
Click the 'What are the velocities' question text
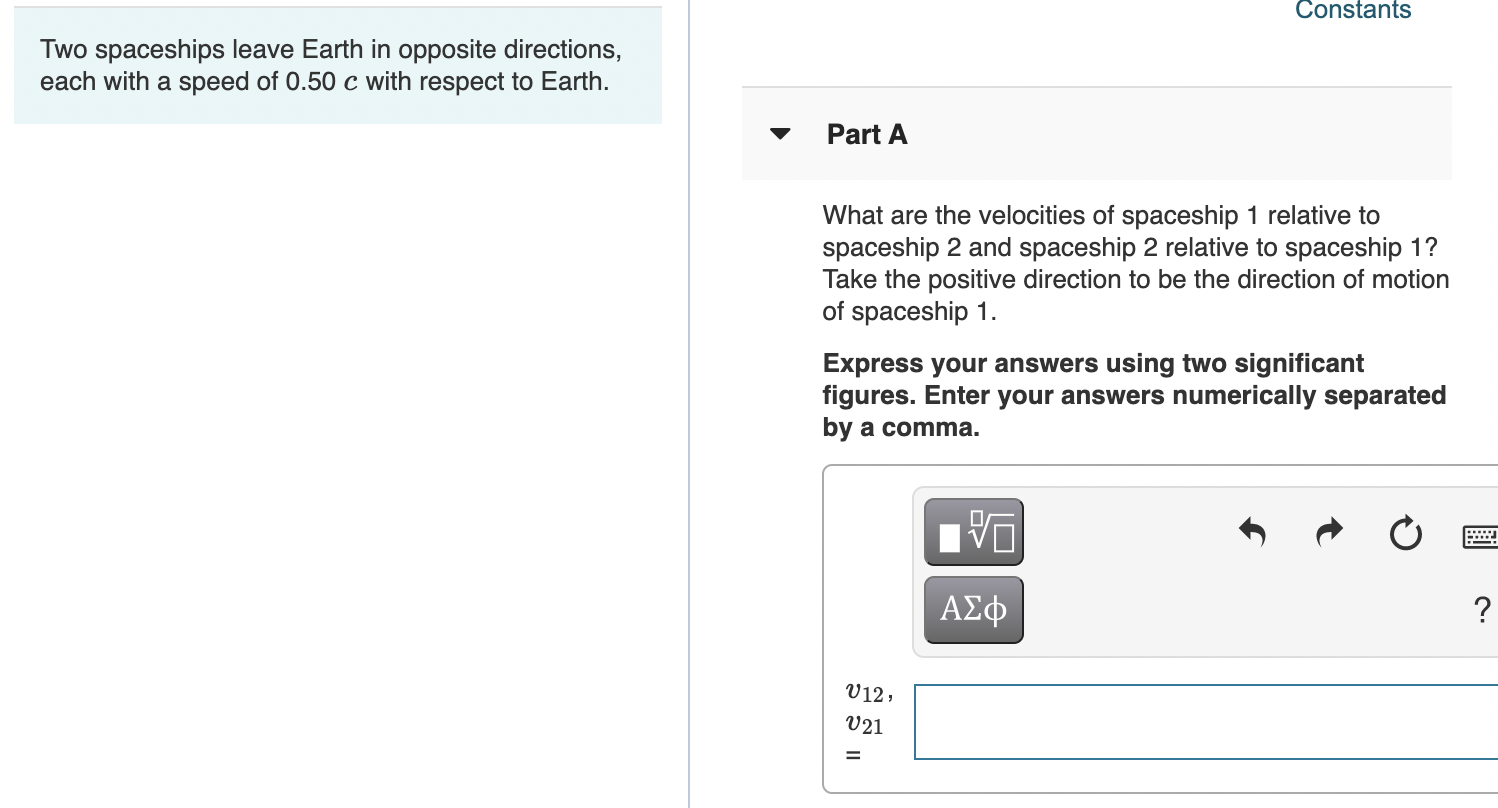point(1100,215)
